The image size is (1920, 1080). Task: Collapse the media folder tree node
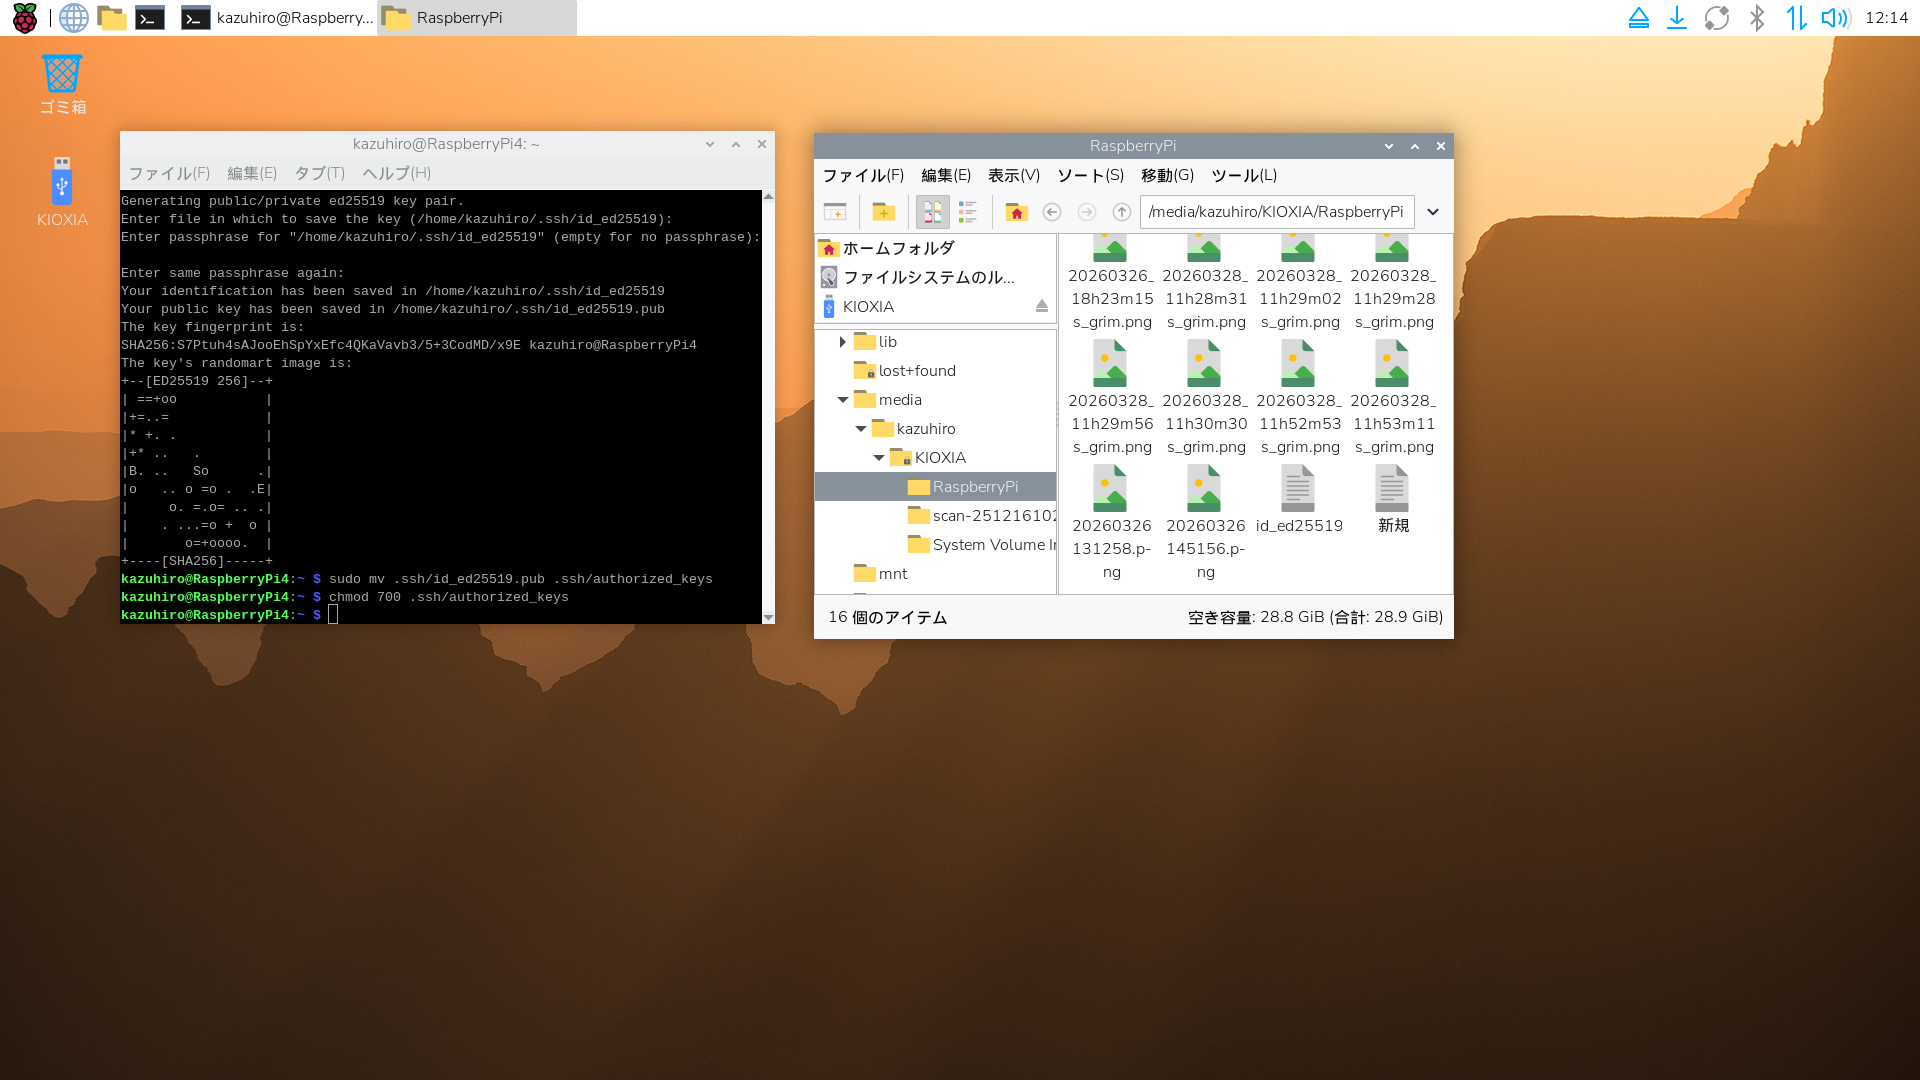(x=843, y=400)
